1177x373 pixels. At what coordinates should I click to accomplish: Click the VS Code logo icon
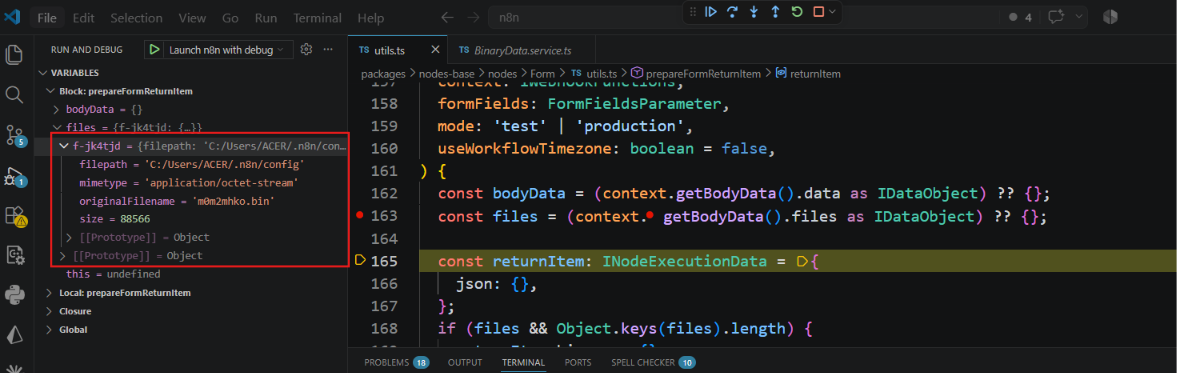(x=11, y=17)
